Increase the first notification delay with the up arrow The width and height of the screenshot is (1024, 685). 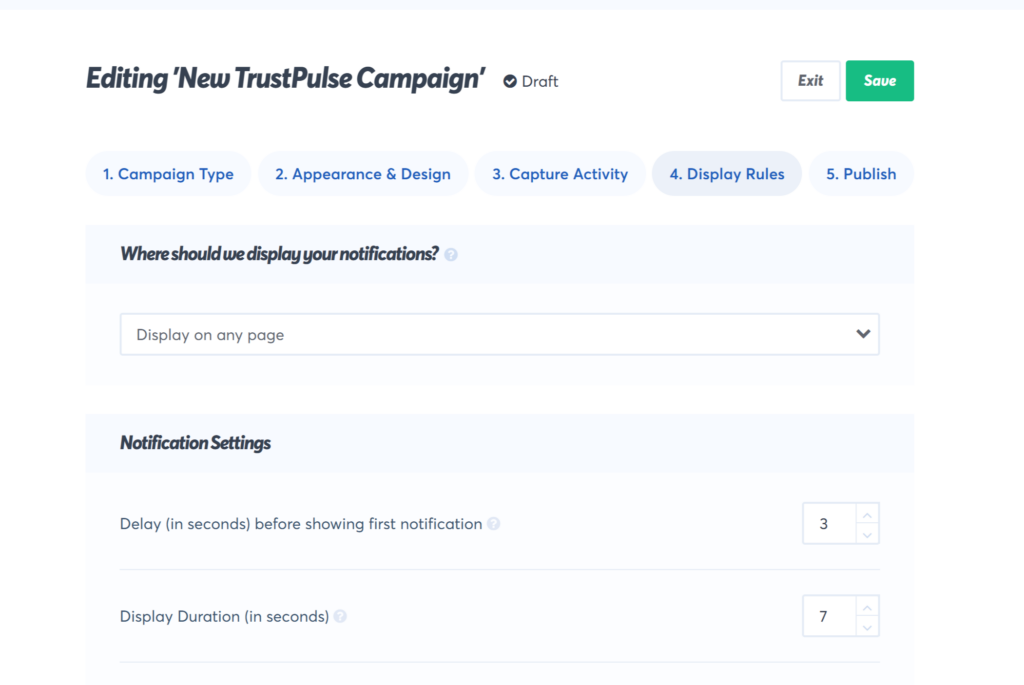click(867, 515)
